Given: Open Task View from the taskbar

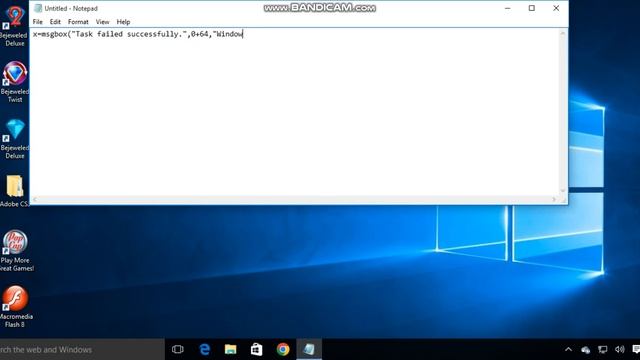Looking at the screenshot, I should click(178, 349).
